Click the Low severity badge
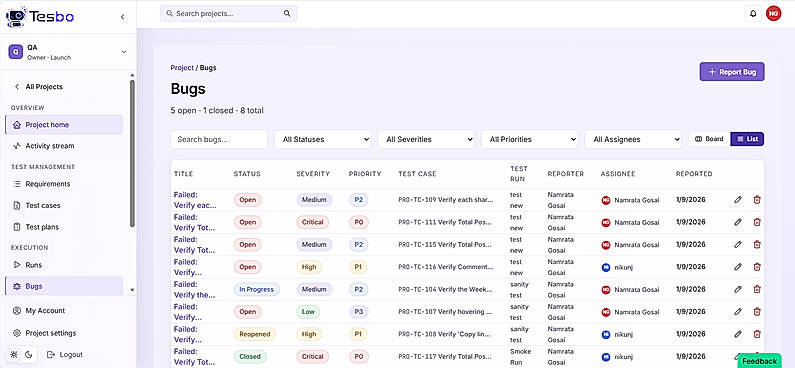 point(308,312)
